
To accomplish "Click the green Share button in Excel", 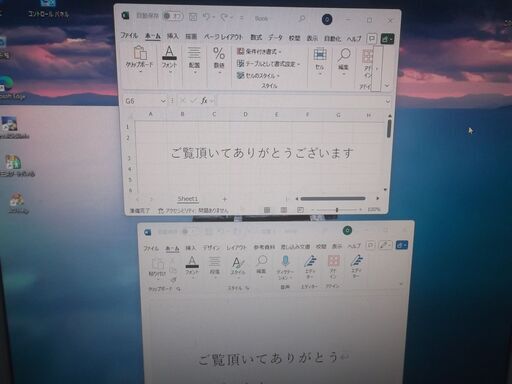I will (387, 39).
